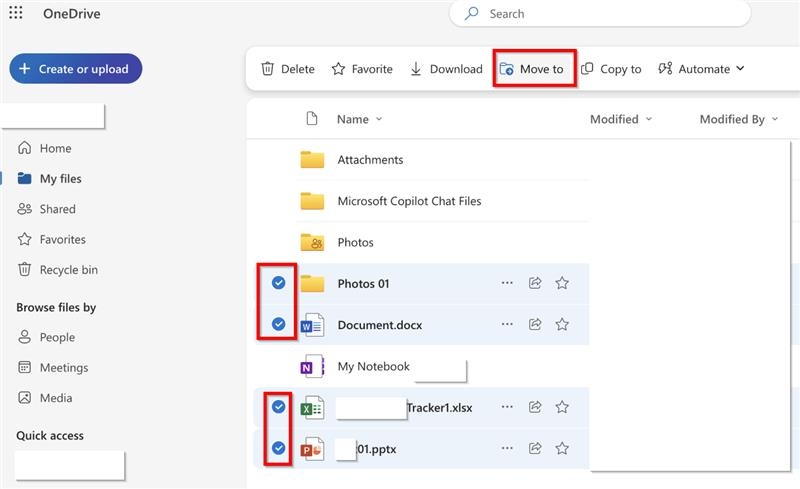Favorite the Photos 01 folder star

pyautogui.click(x=562, y=283)
